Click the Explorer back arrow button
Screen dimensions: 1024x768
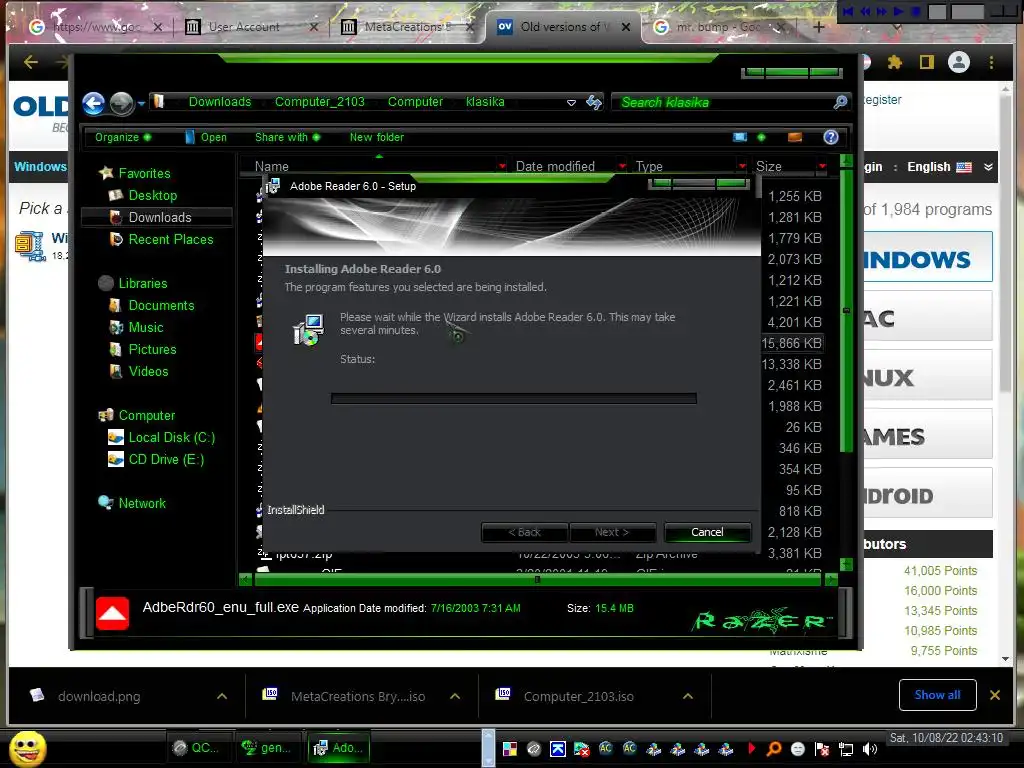pyautogui.click(x=93, y=103)
